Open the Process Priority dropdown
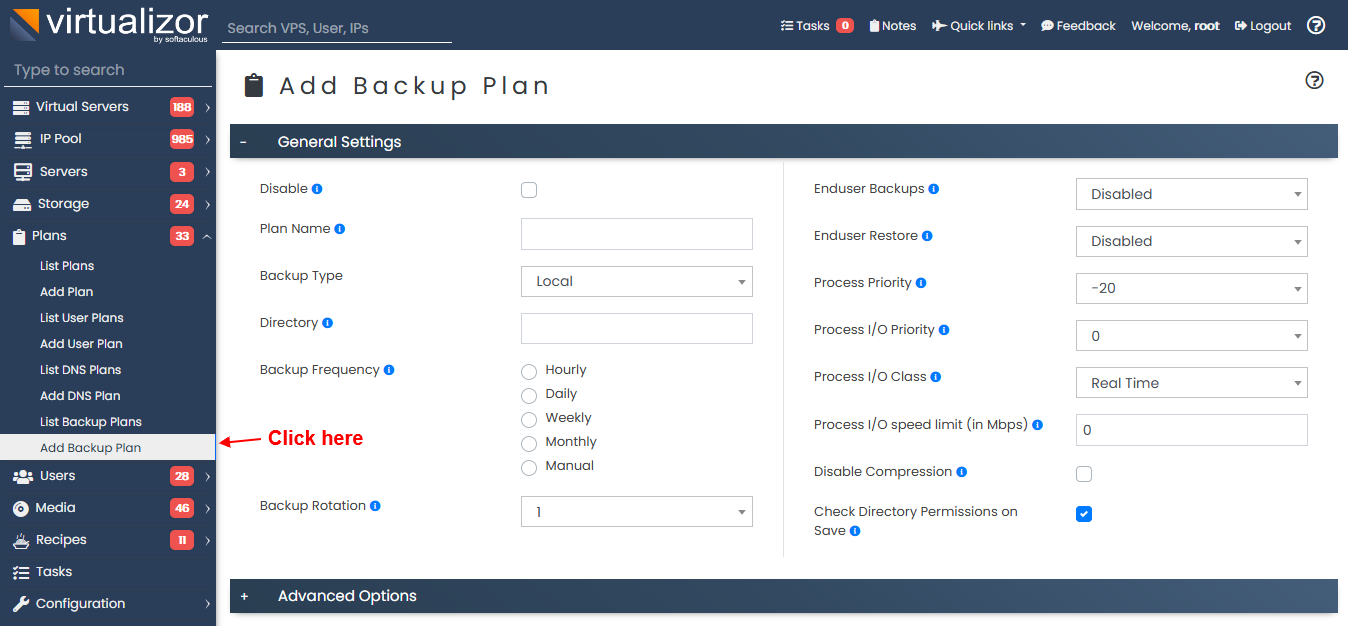The image size is (1348, 626). click(x=1191, y=288)
